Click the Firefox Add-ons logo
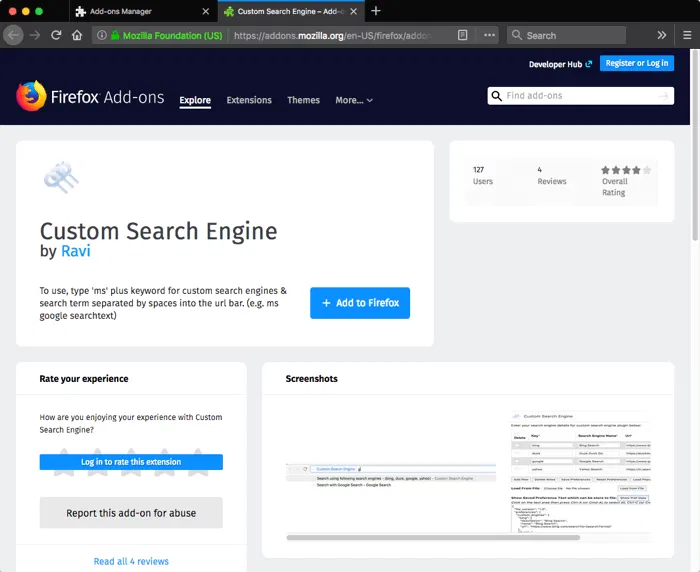The width and height of the screenshot is (700, 572). (90, 96)
